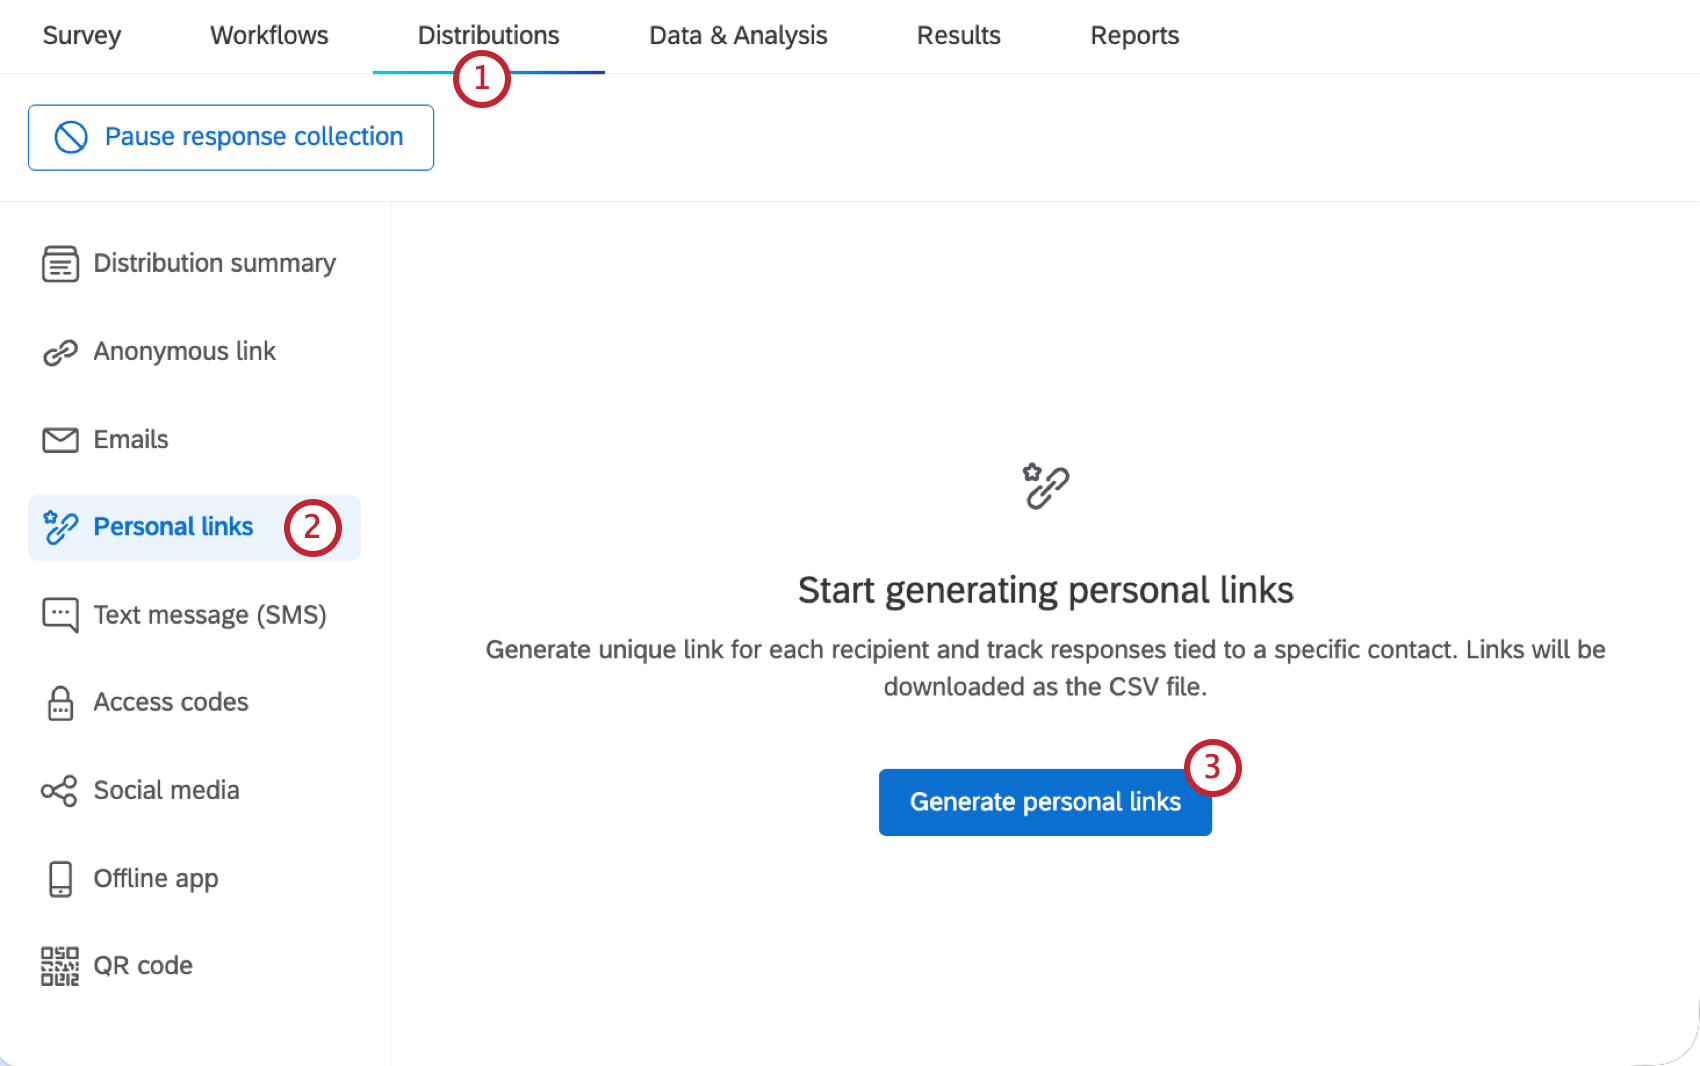The width and height of the screenshot is (1700, 1066).
Task: Click the Social media share icon
Action: click(x=60, y=791)
